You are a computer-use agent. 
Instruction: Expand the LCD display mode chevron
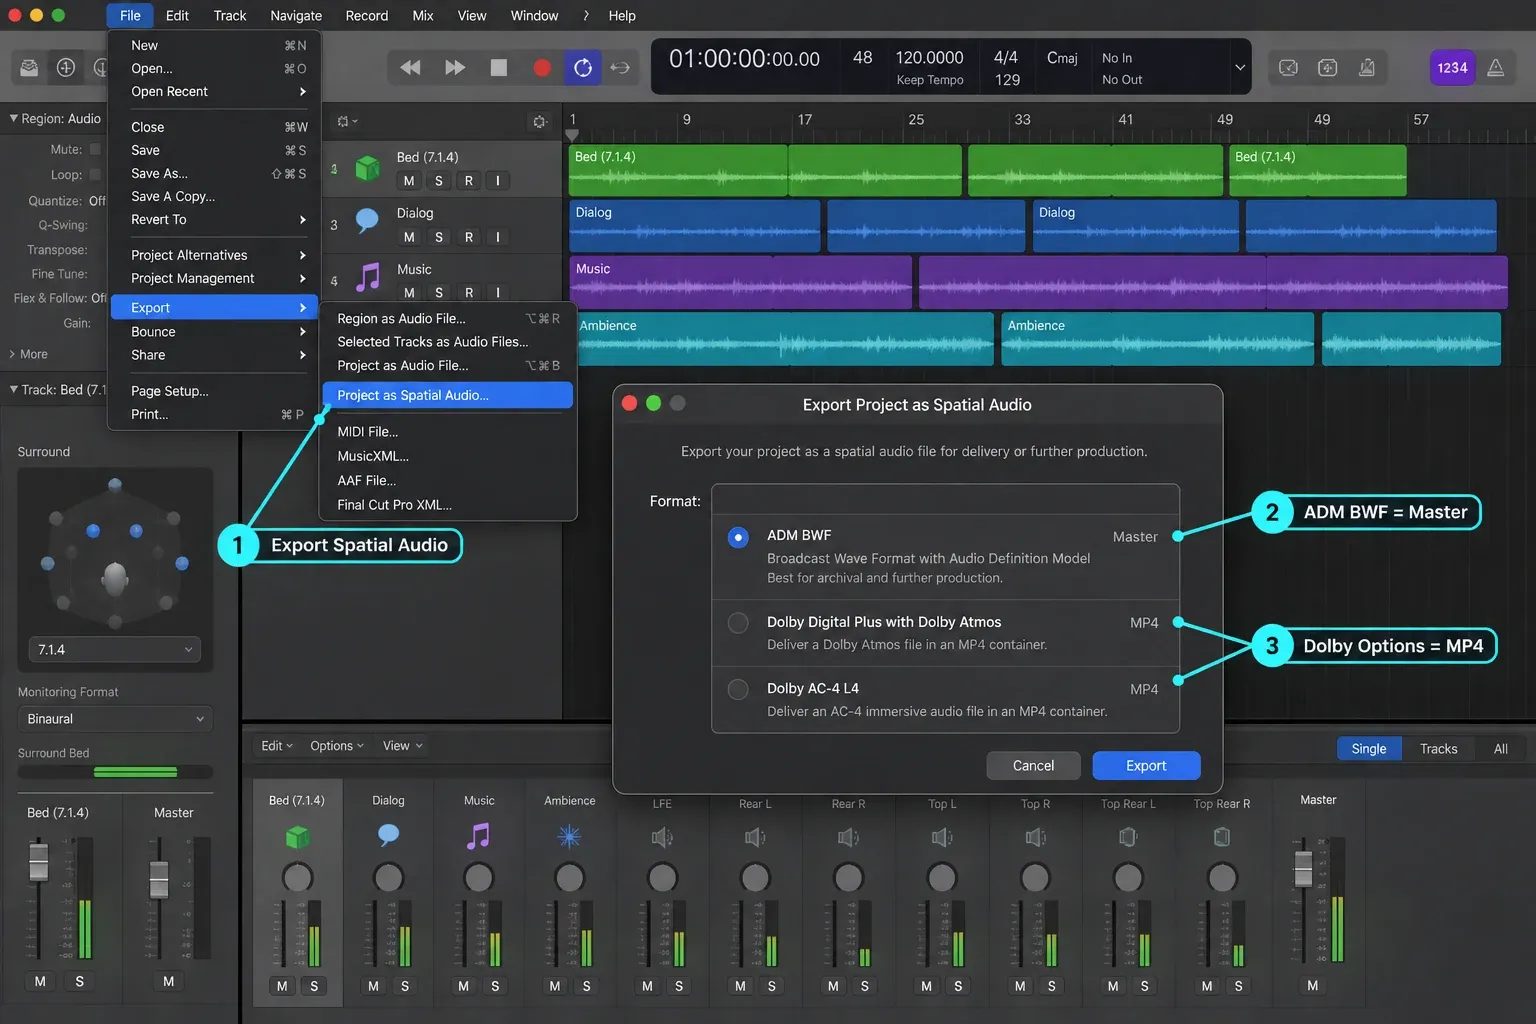pyautogui.click(x=1239, y=68)
